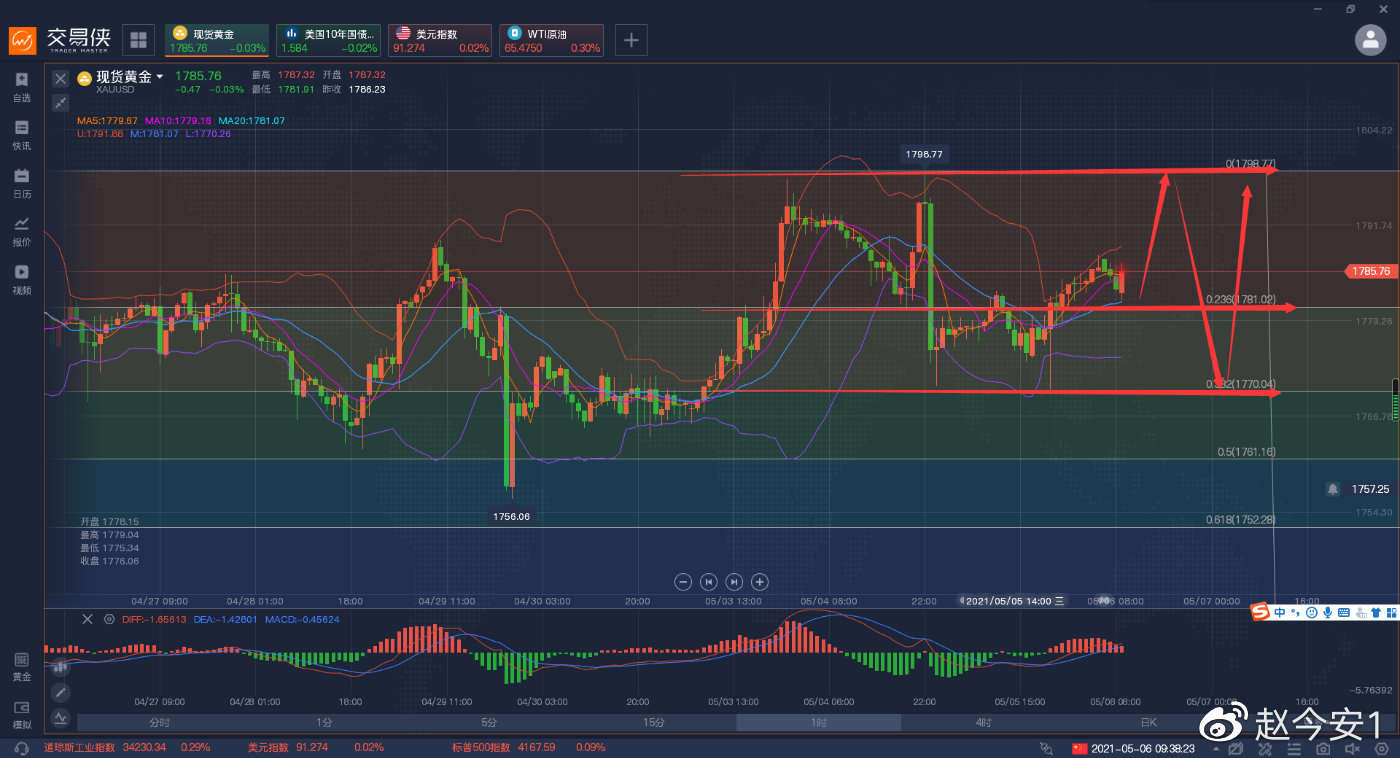The width and height of the screenshot is (1400, 758).
Task: Open the user profile avatar
Action: point(1370,39)
